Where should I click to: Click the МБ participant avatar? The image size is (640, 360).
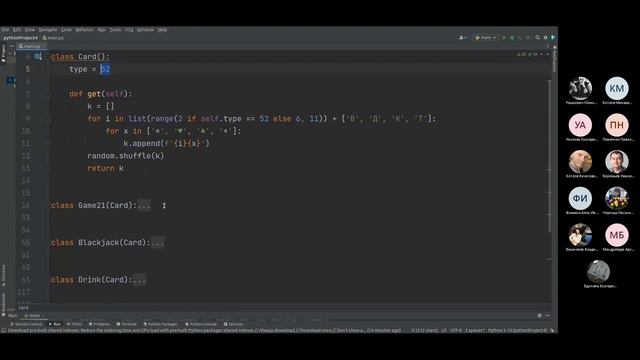click(x=617, y=235)
